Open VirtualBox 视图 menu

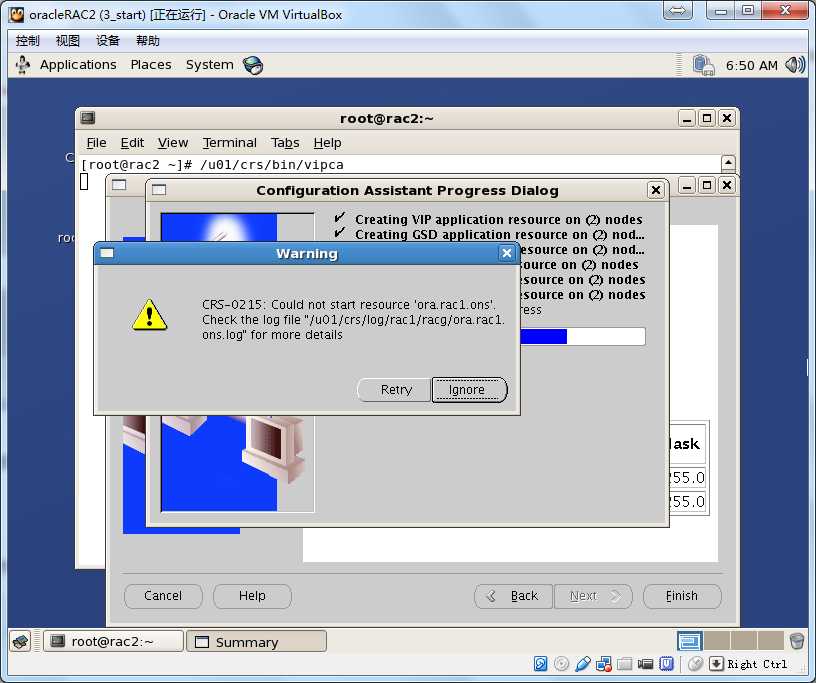68,41
